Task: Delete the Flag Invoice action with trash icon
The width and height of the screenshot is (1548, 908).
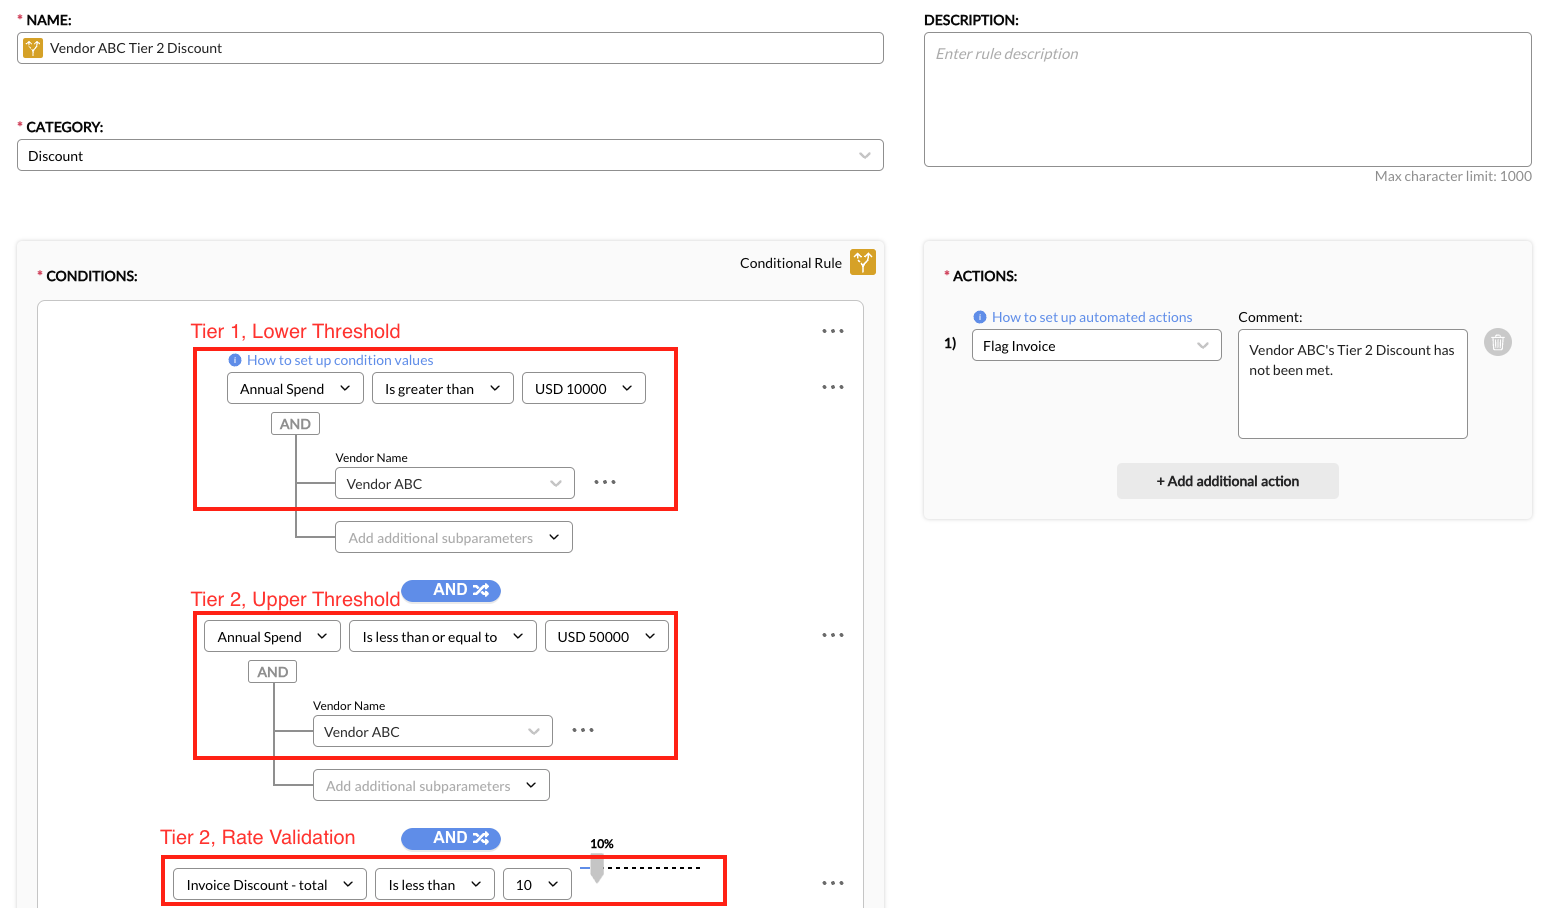Action: click(x=1497, y=343)
